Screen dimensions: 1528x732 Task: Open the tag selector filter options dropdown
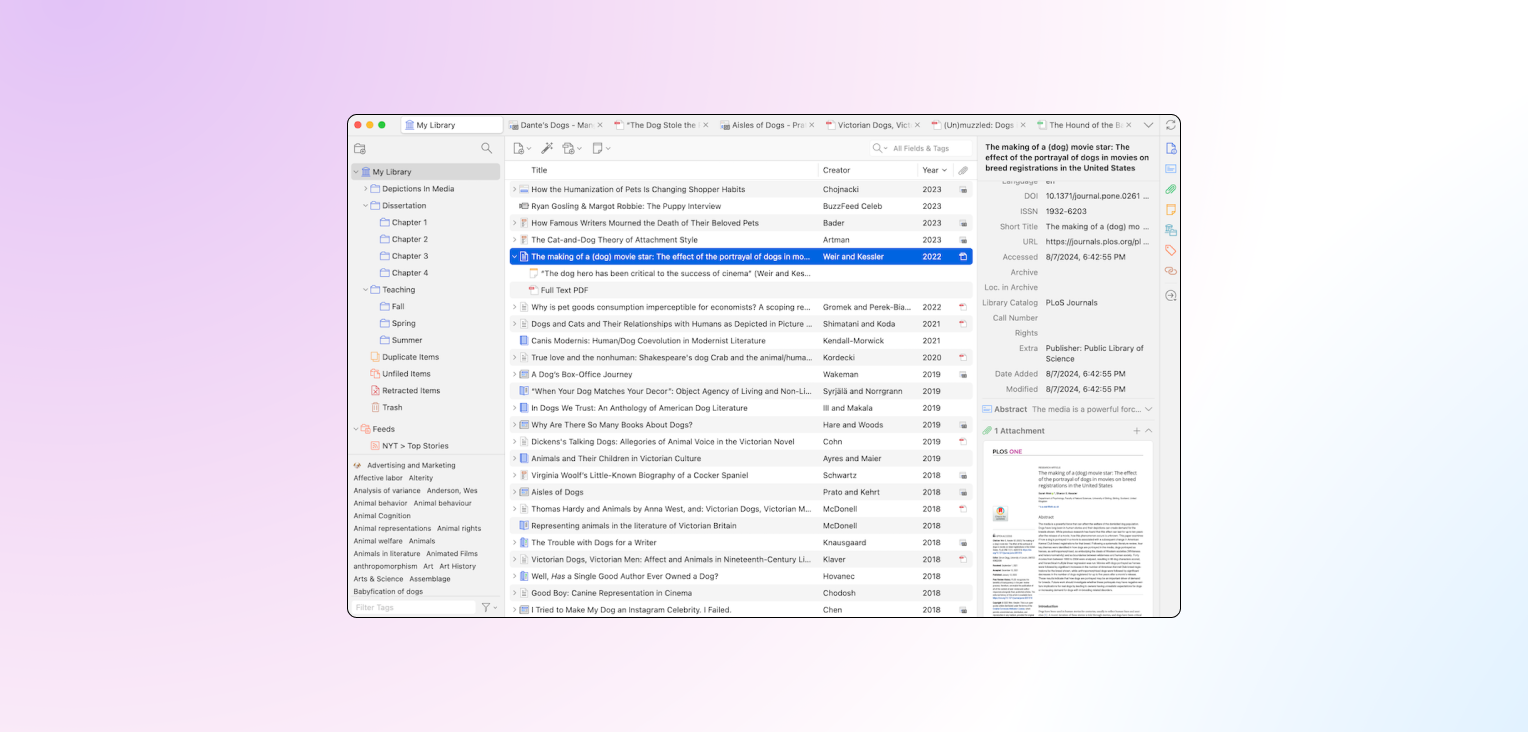click(488, 607)
